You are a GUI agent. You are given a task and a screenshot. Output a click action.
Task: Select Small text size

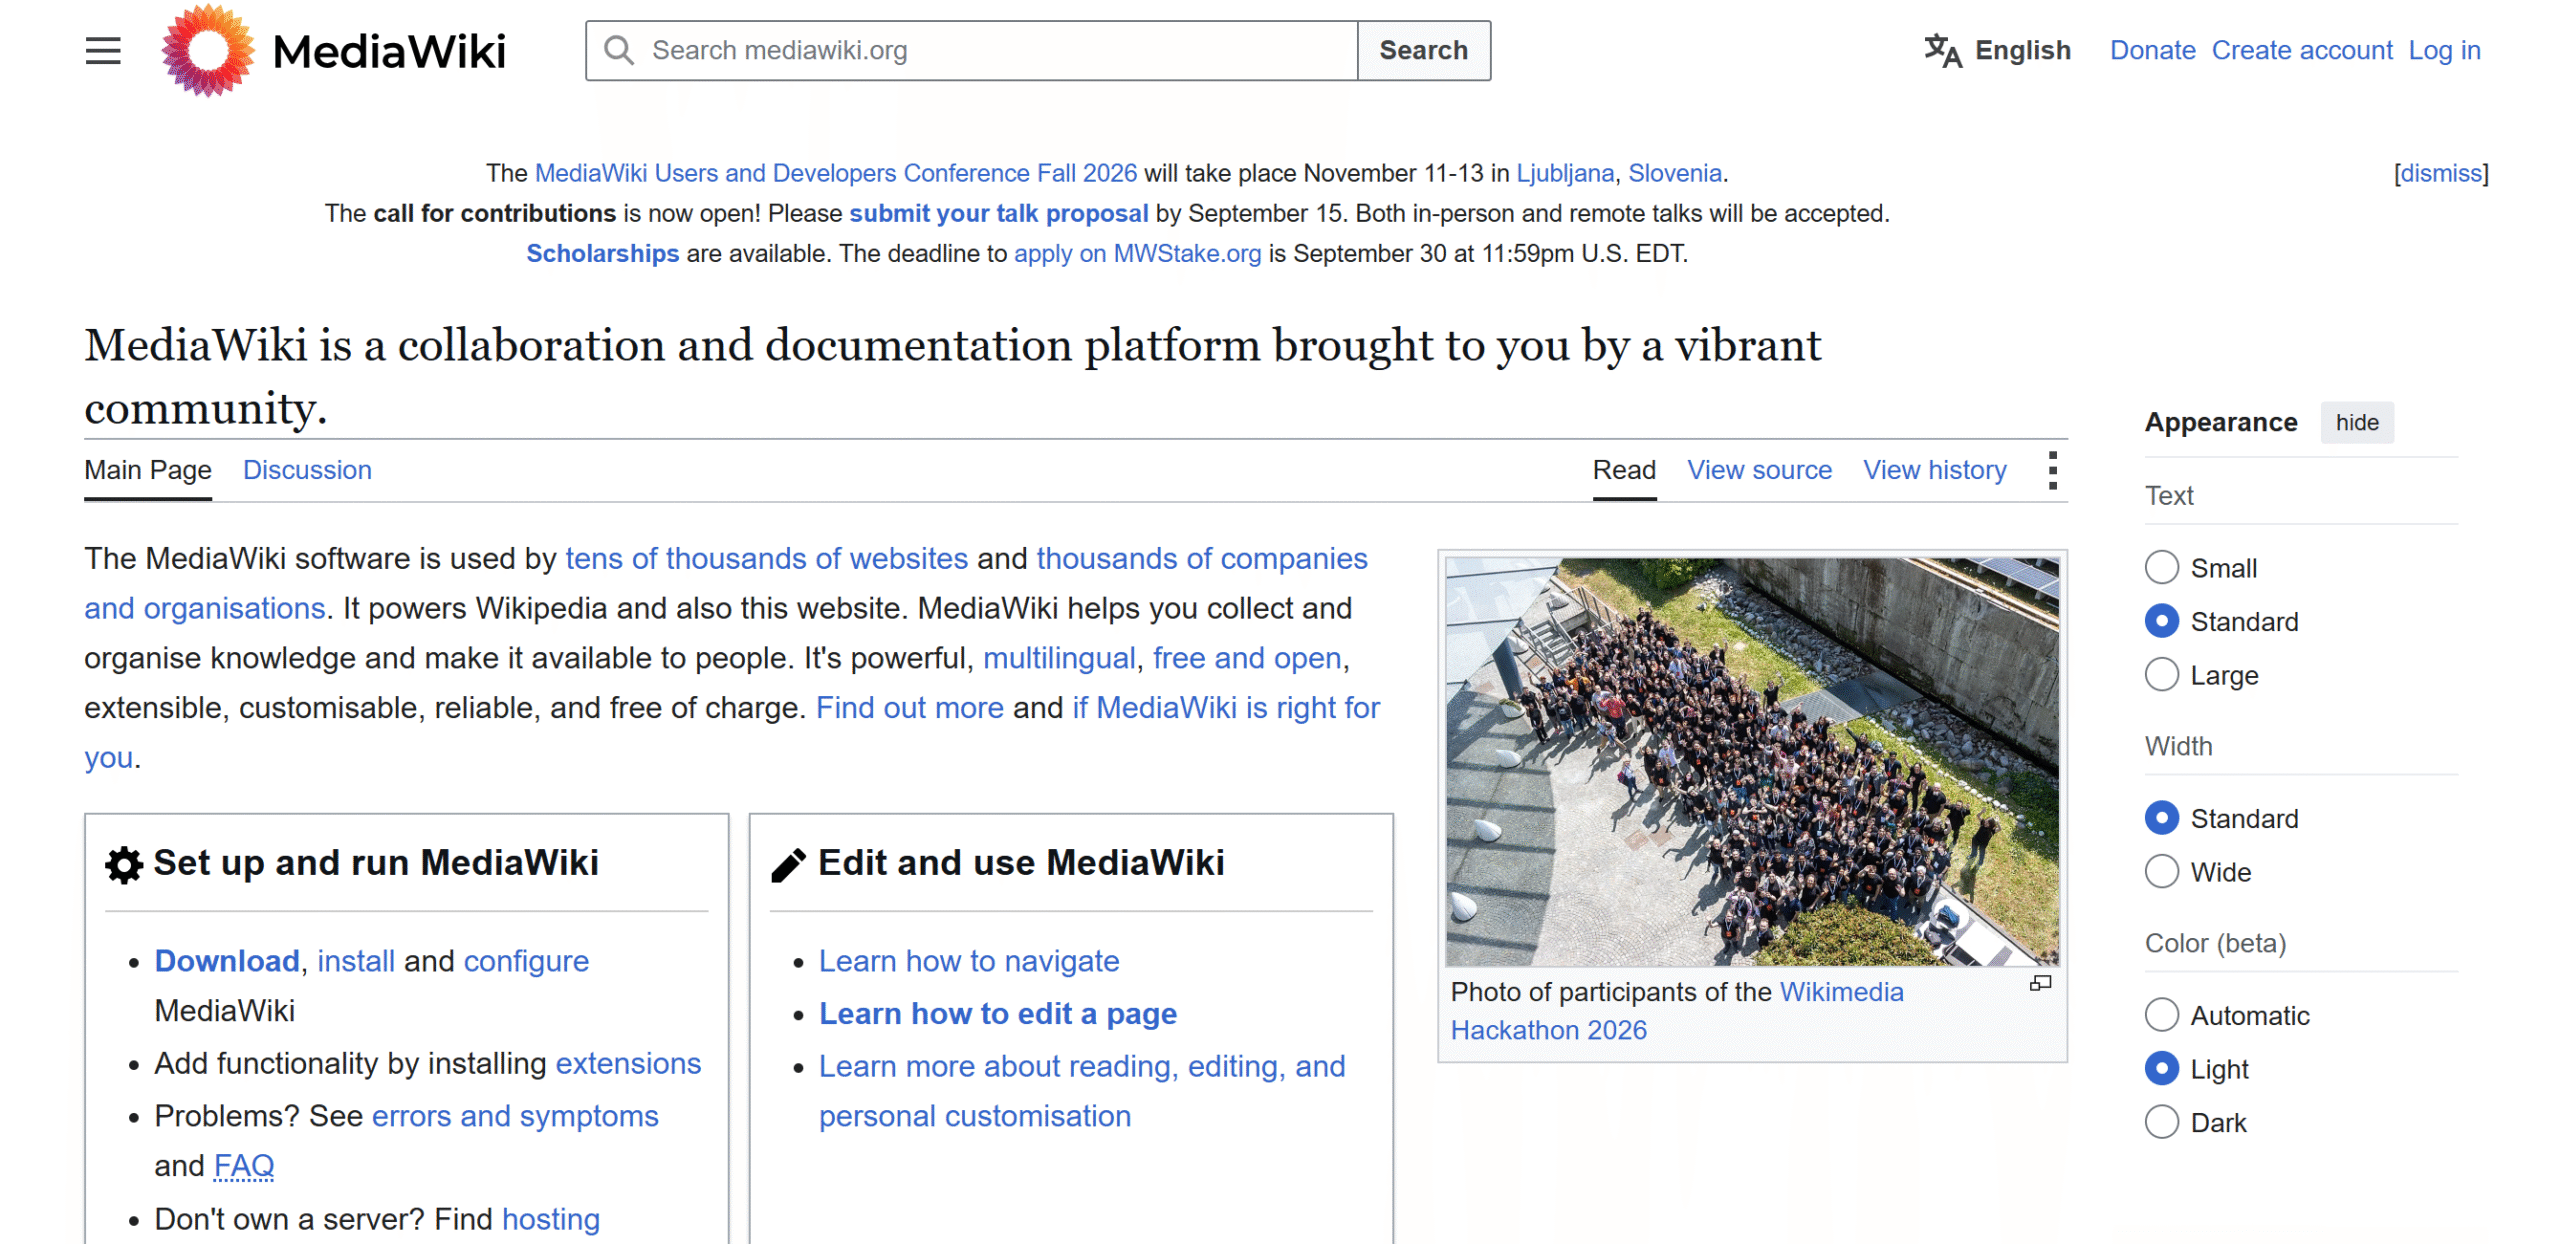click(x=2160, y=568)
